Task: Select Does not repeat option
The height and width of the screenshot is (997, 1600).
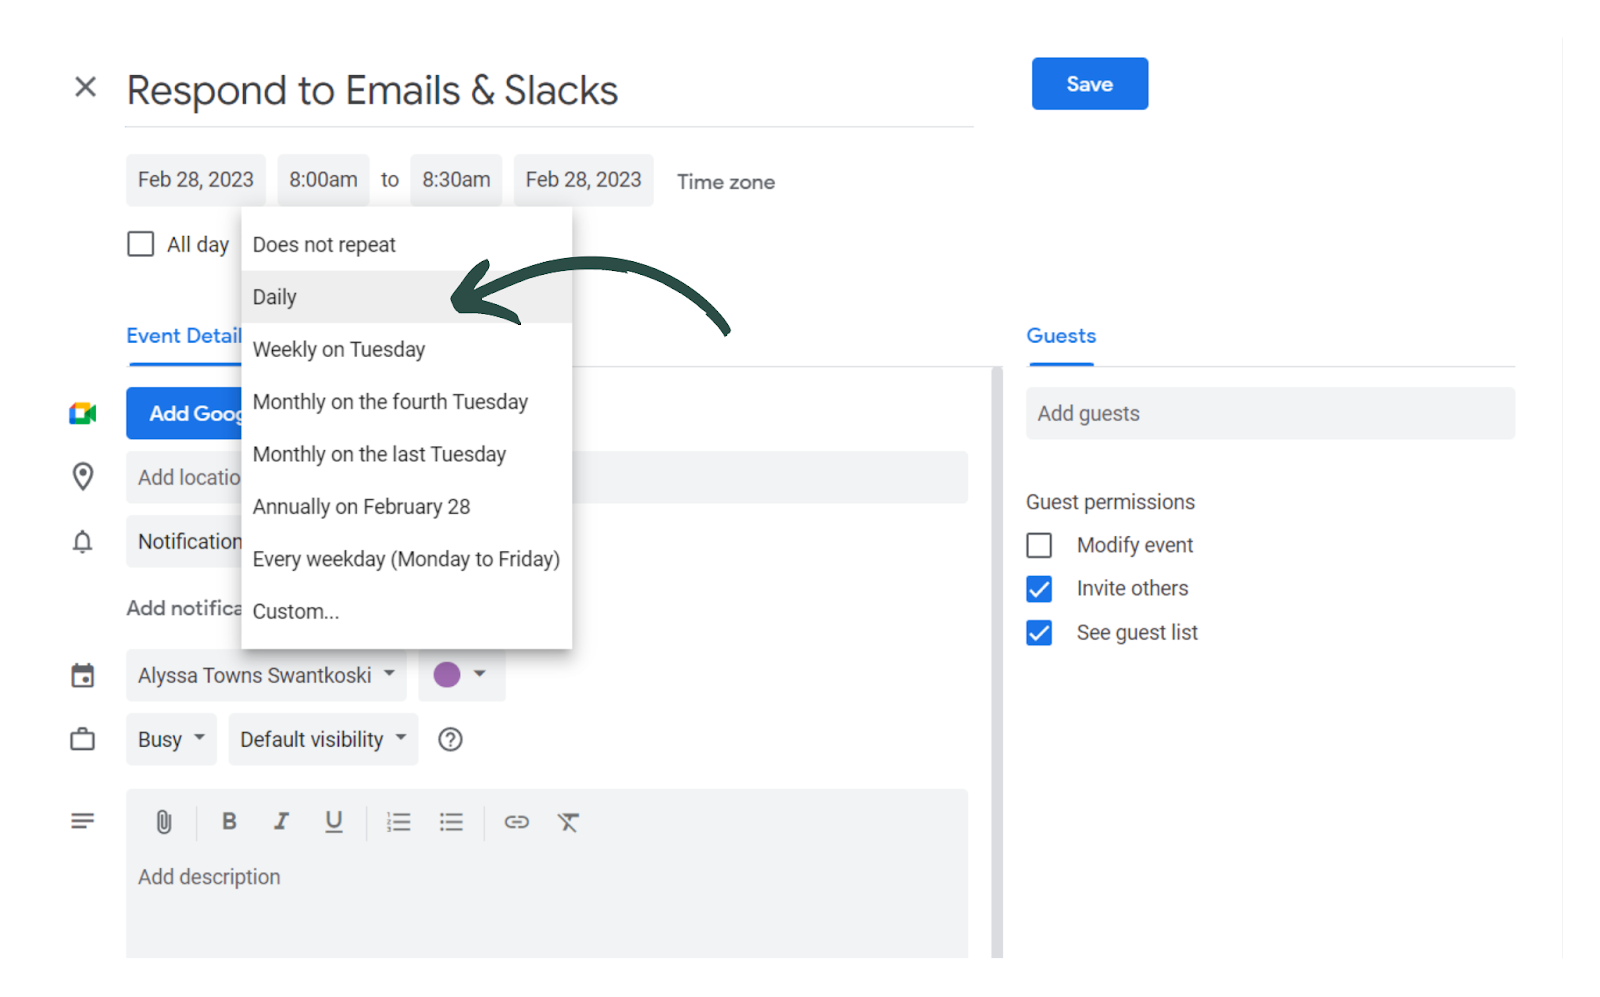Action: pyautogui.click(x=407, y=245)
